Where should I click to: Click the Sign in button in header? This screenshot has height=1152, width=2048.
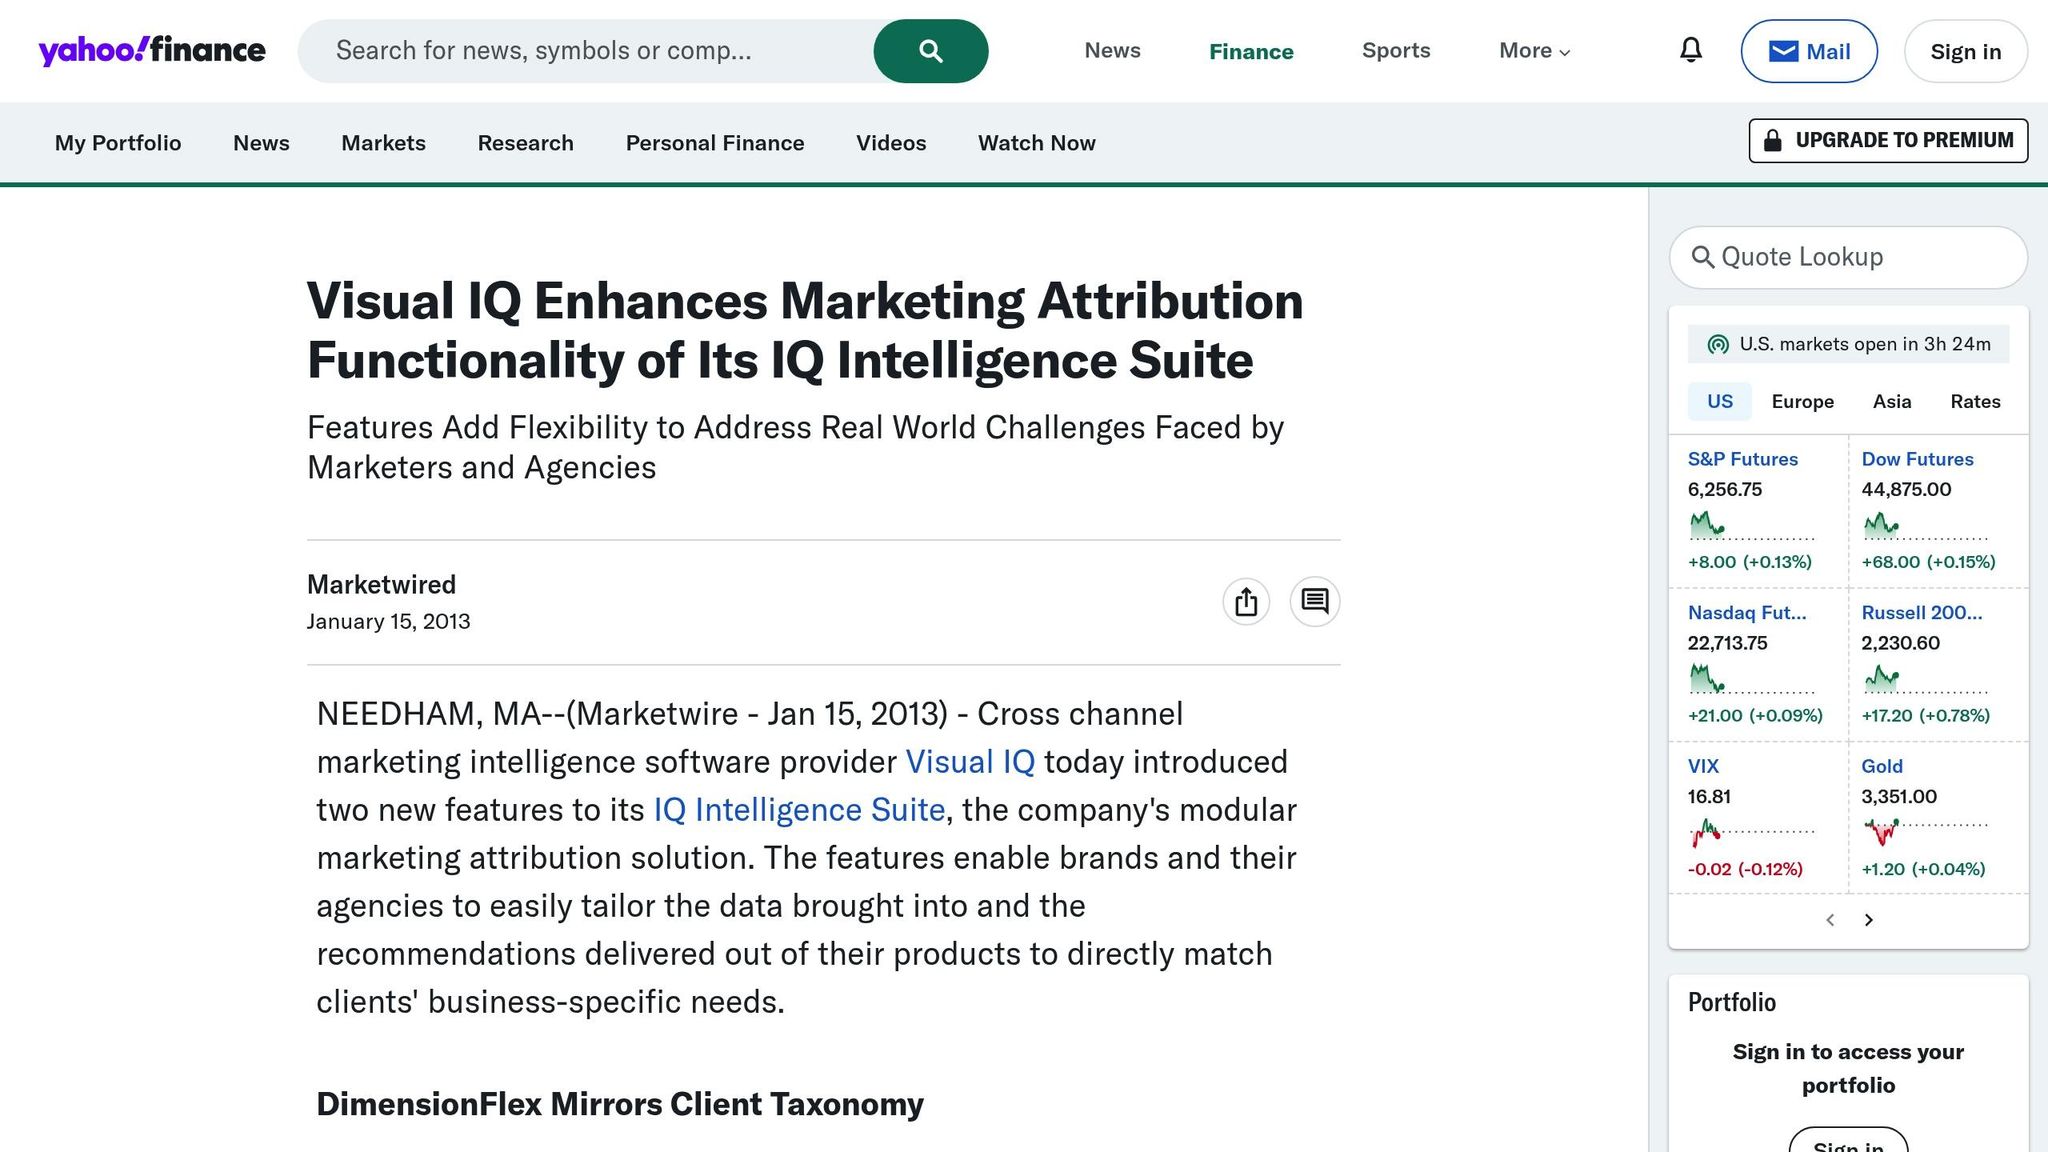pos(1966,51)
